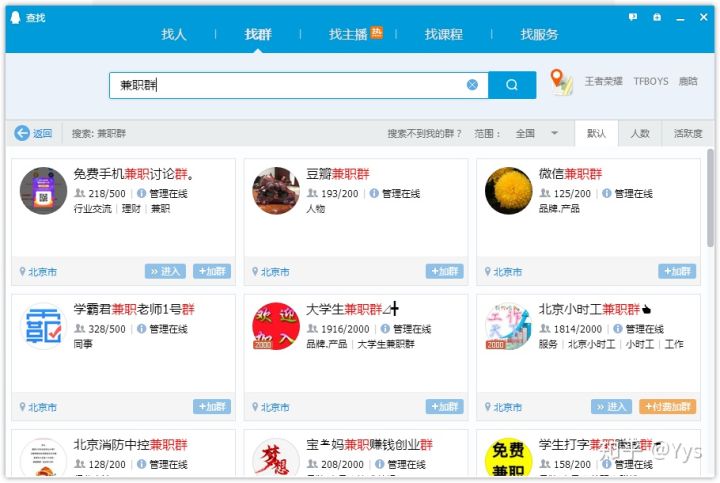Click info icon for 豆瓣兼职群
720x483 pixels.
point(374,193)
